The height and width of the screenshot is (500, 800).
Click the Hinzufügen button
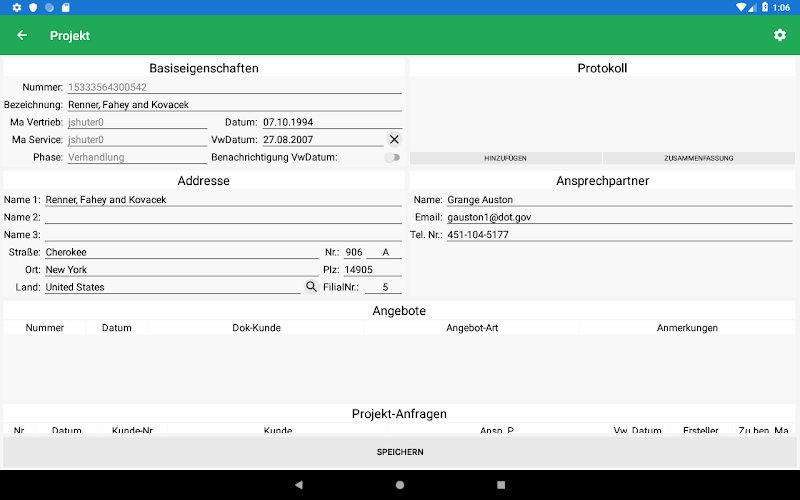pos(506,158)
